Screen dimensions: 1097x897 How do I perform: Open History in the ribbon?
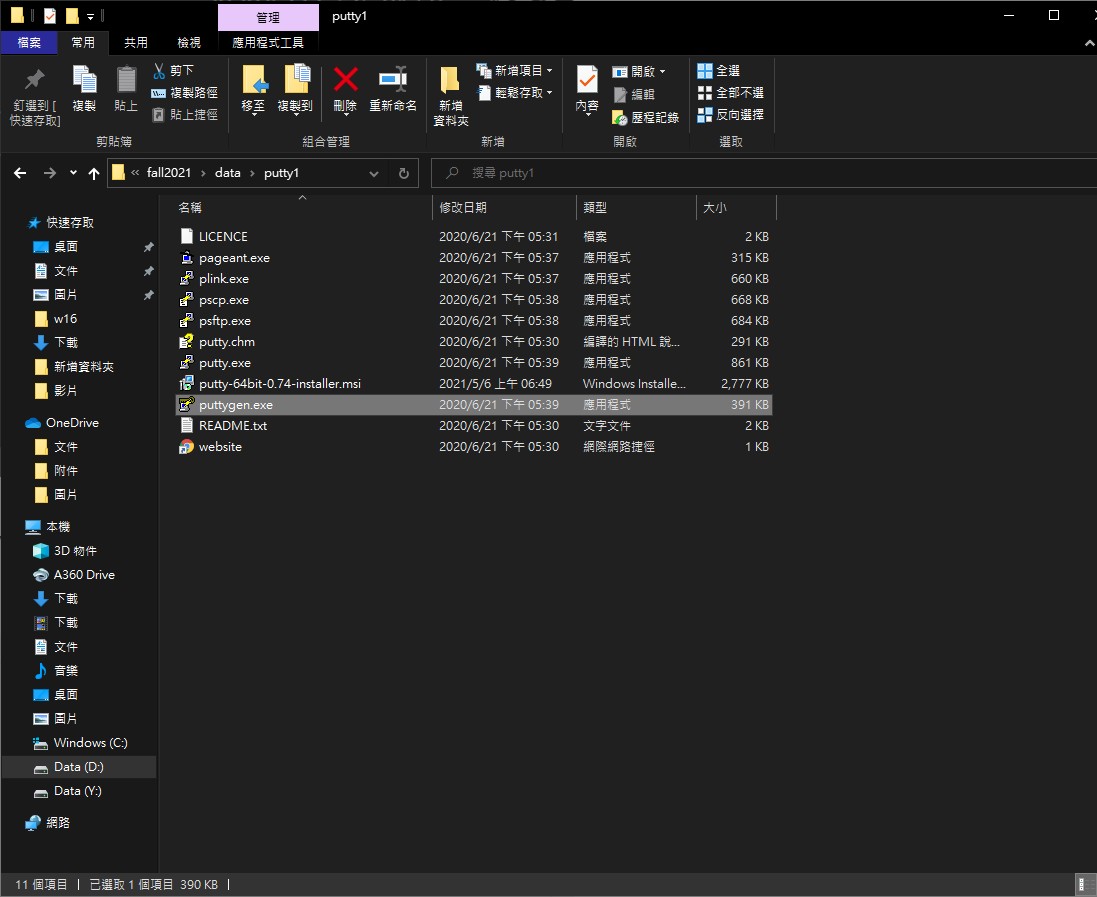coord(645,117)
